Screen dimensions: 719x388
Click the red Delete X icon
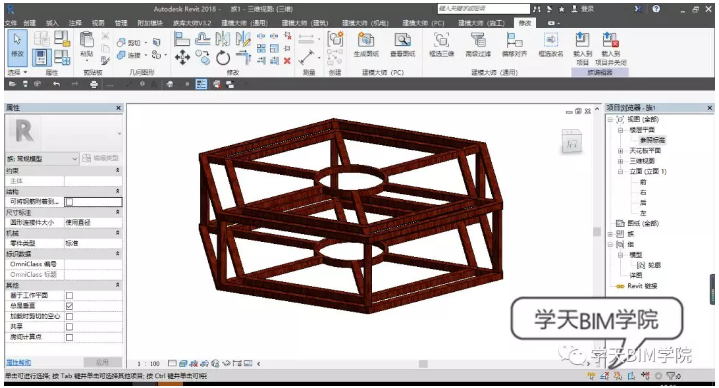[287, 60]
